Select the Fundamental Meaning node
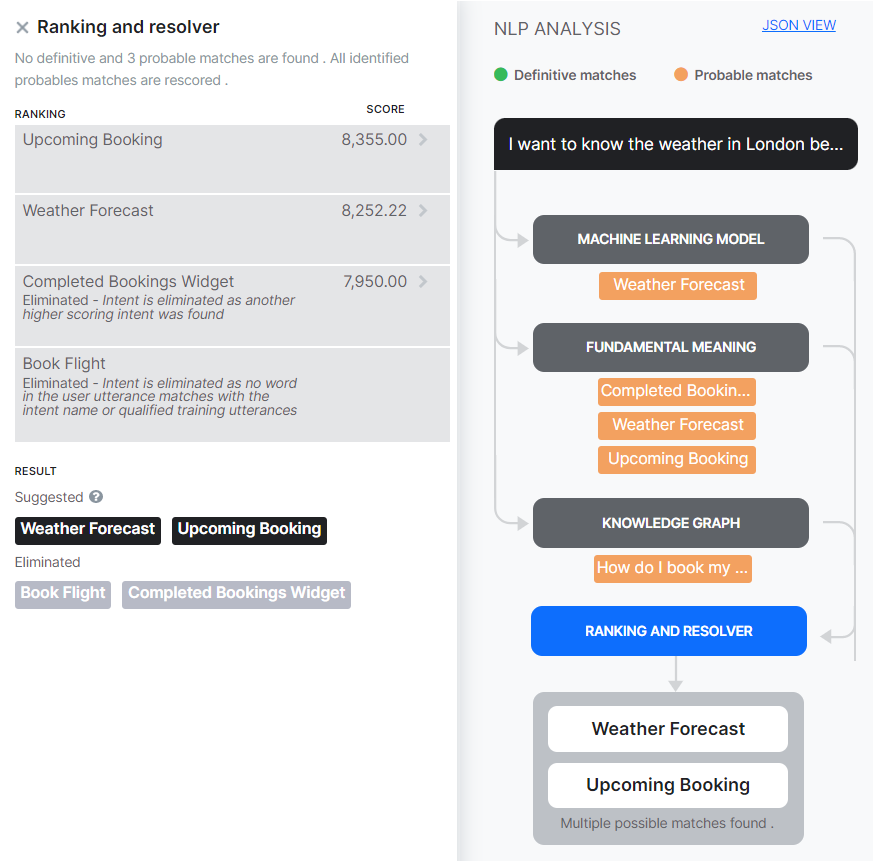Screen dimensions: 874x862 pyautogui.click(x=670, y=348)
